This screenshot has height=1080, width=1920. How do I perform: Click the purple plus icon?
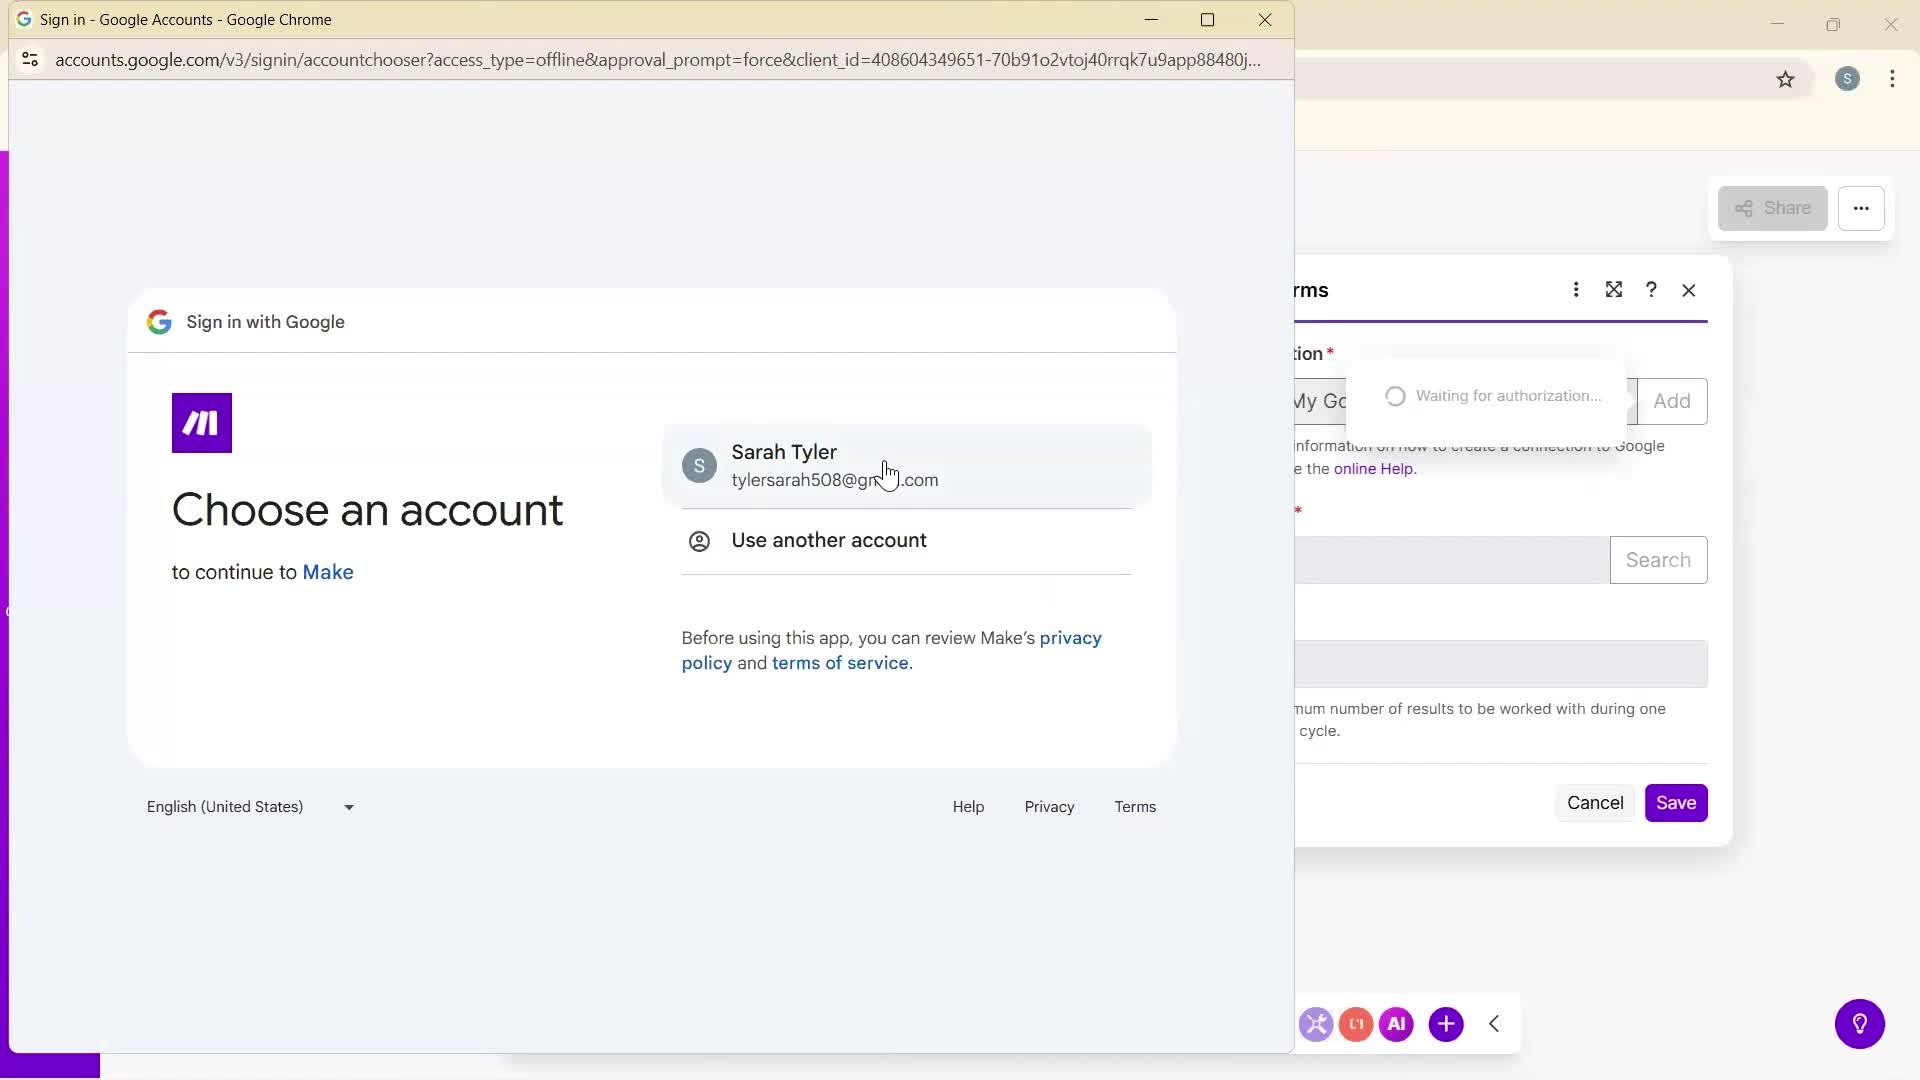[x=1447, y=1023]
